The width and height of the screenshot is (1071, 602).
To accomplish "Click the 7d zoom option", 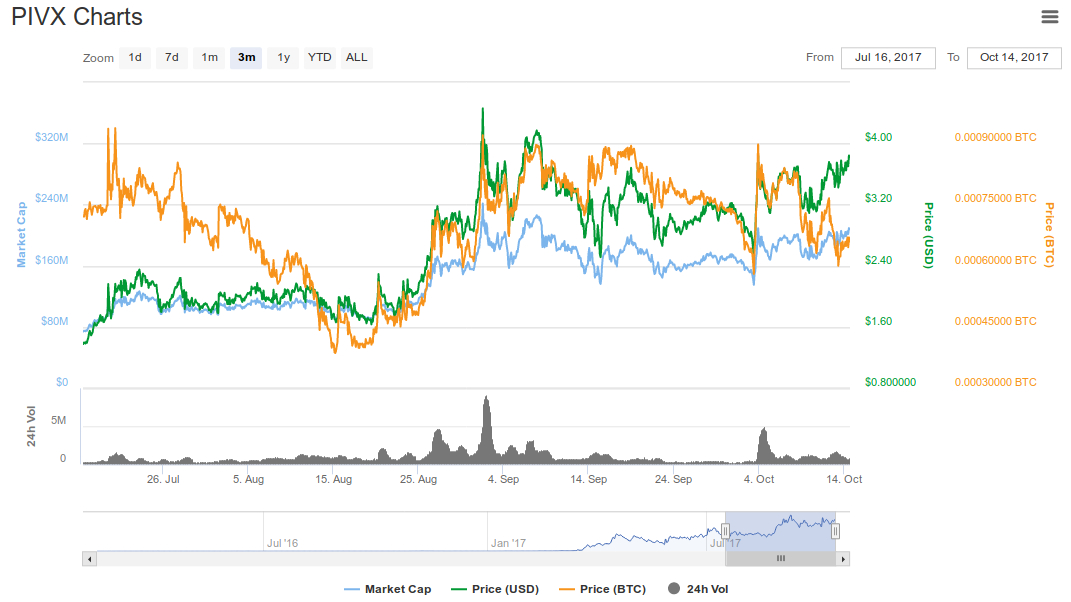I will [x=171, y=57].
